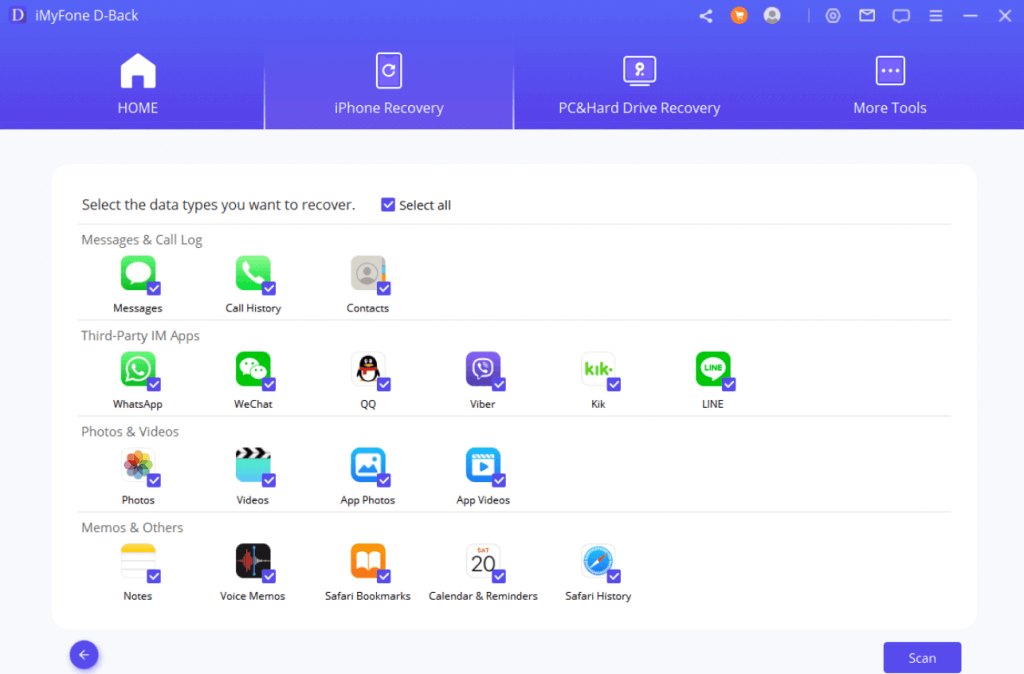The width and height of the screenshot is (1024, 674).
Task: Open the orange shopping cart icon
Action: coord(739,16)
